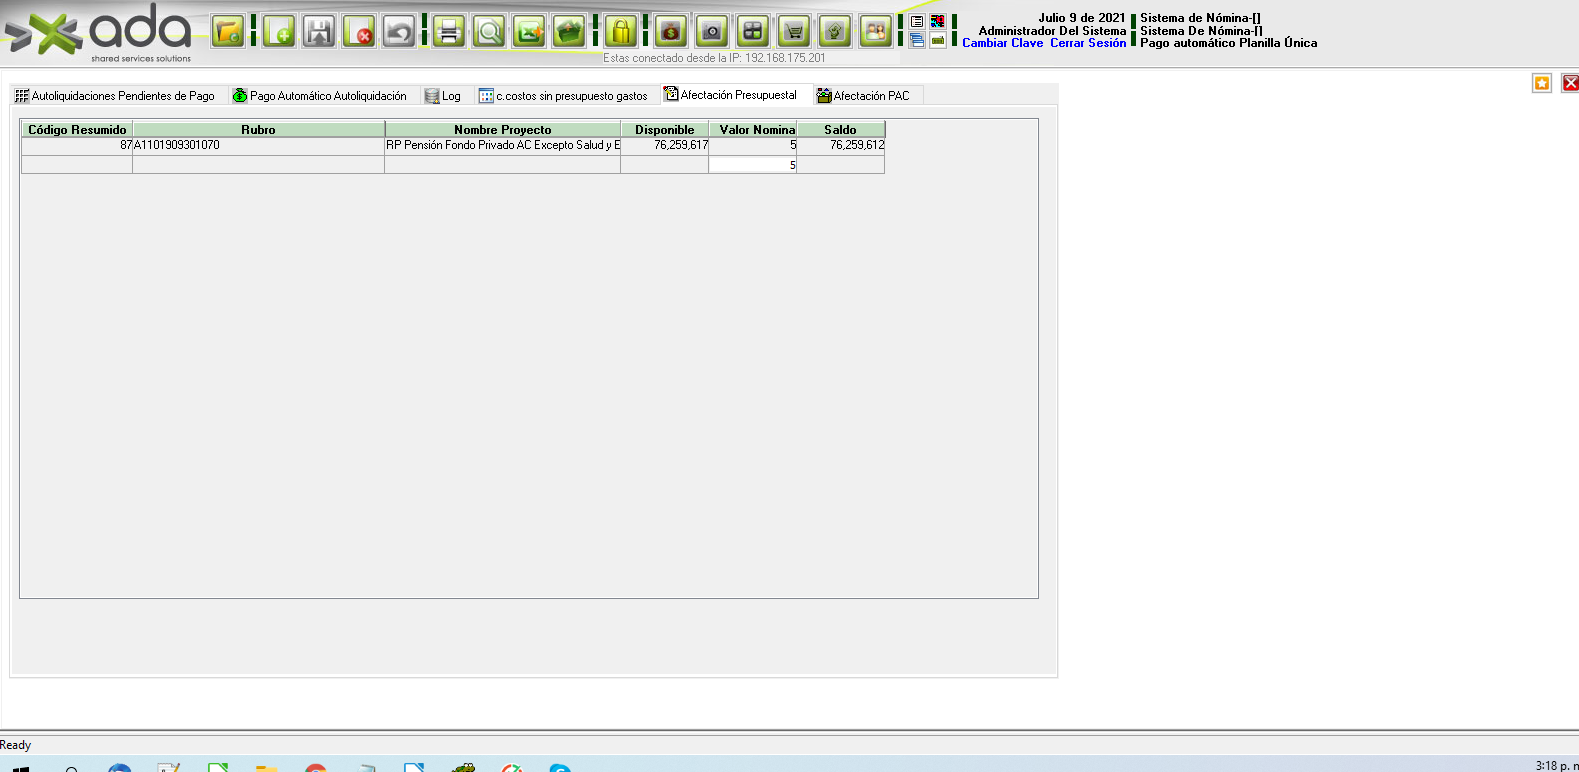Click the Rubro column header
The width and height of the screenshot is (1579, 772).
[258, 130]
